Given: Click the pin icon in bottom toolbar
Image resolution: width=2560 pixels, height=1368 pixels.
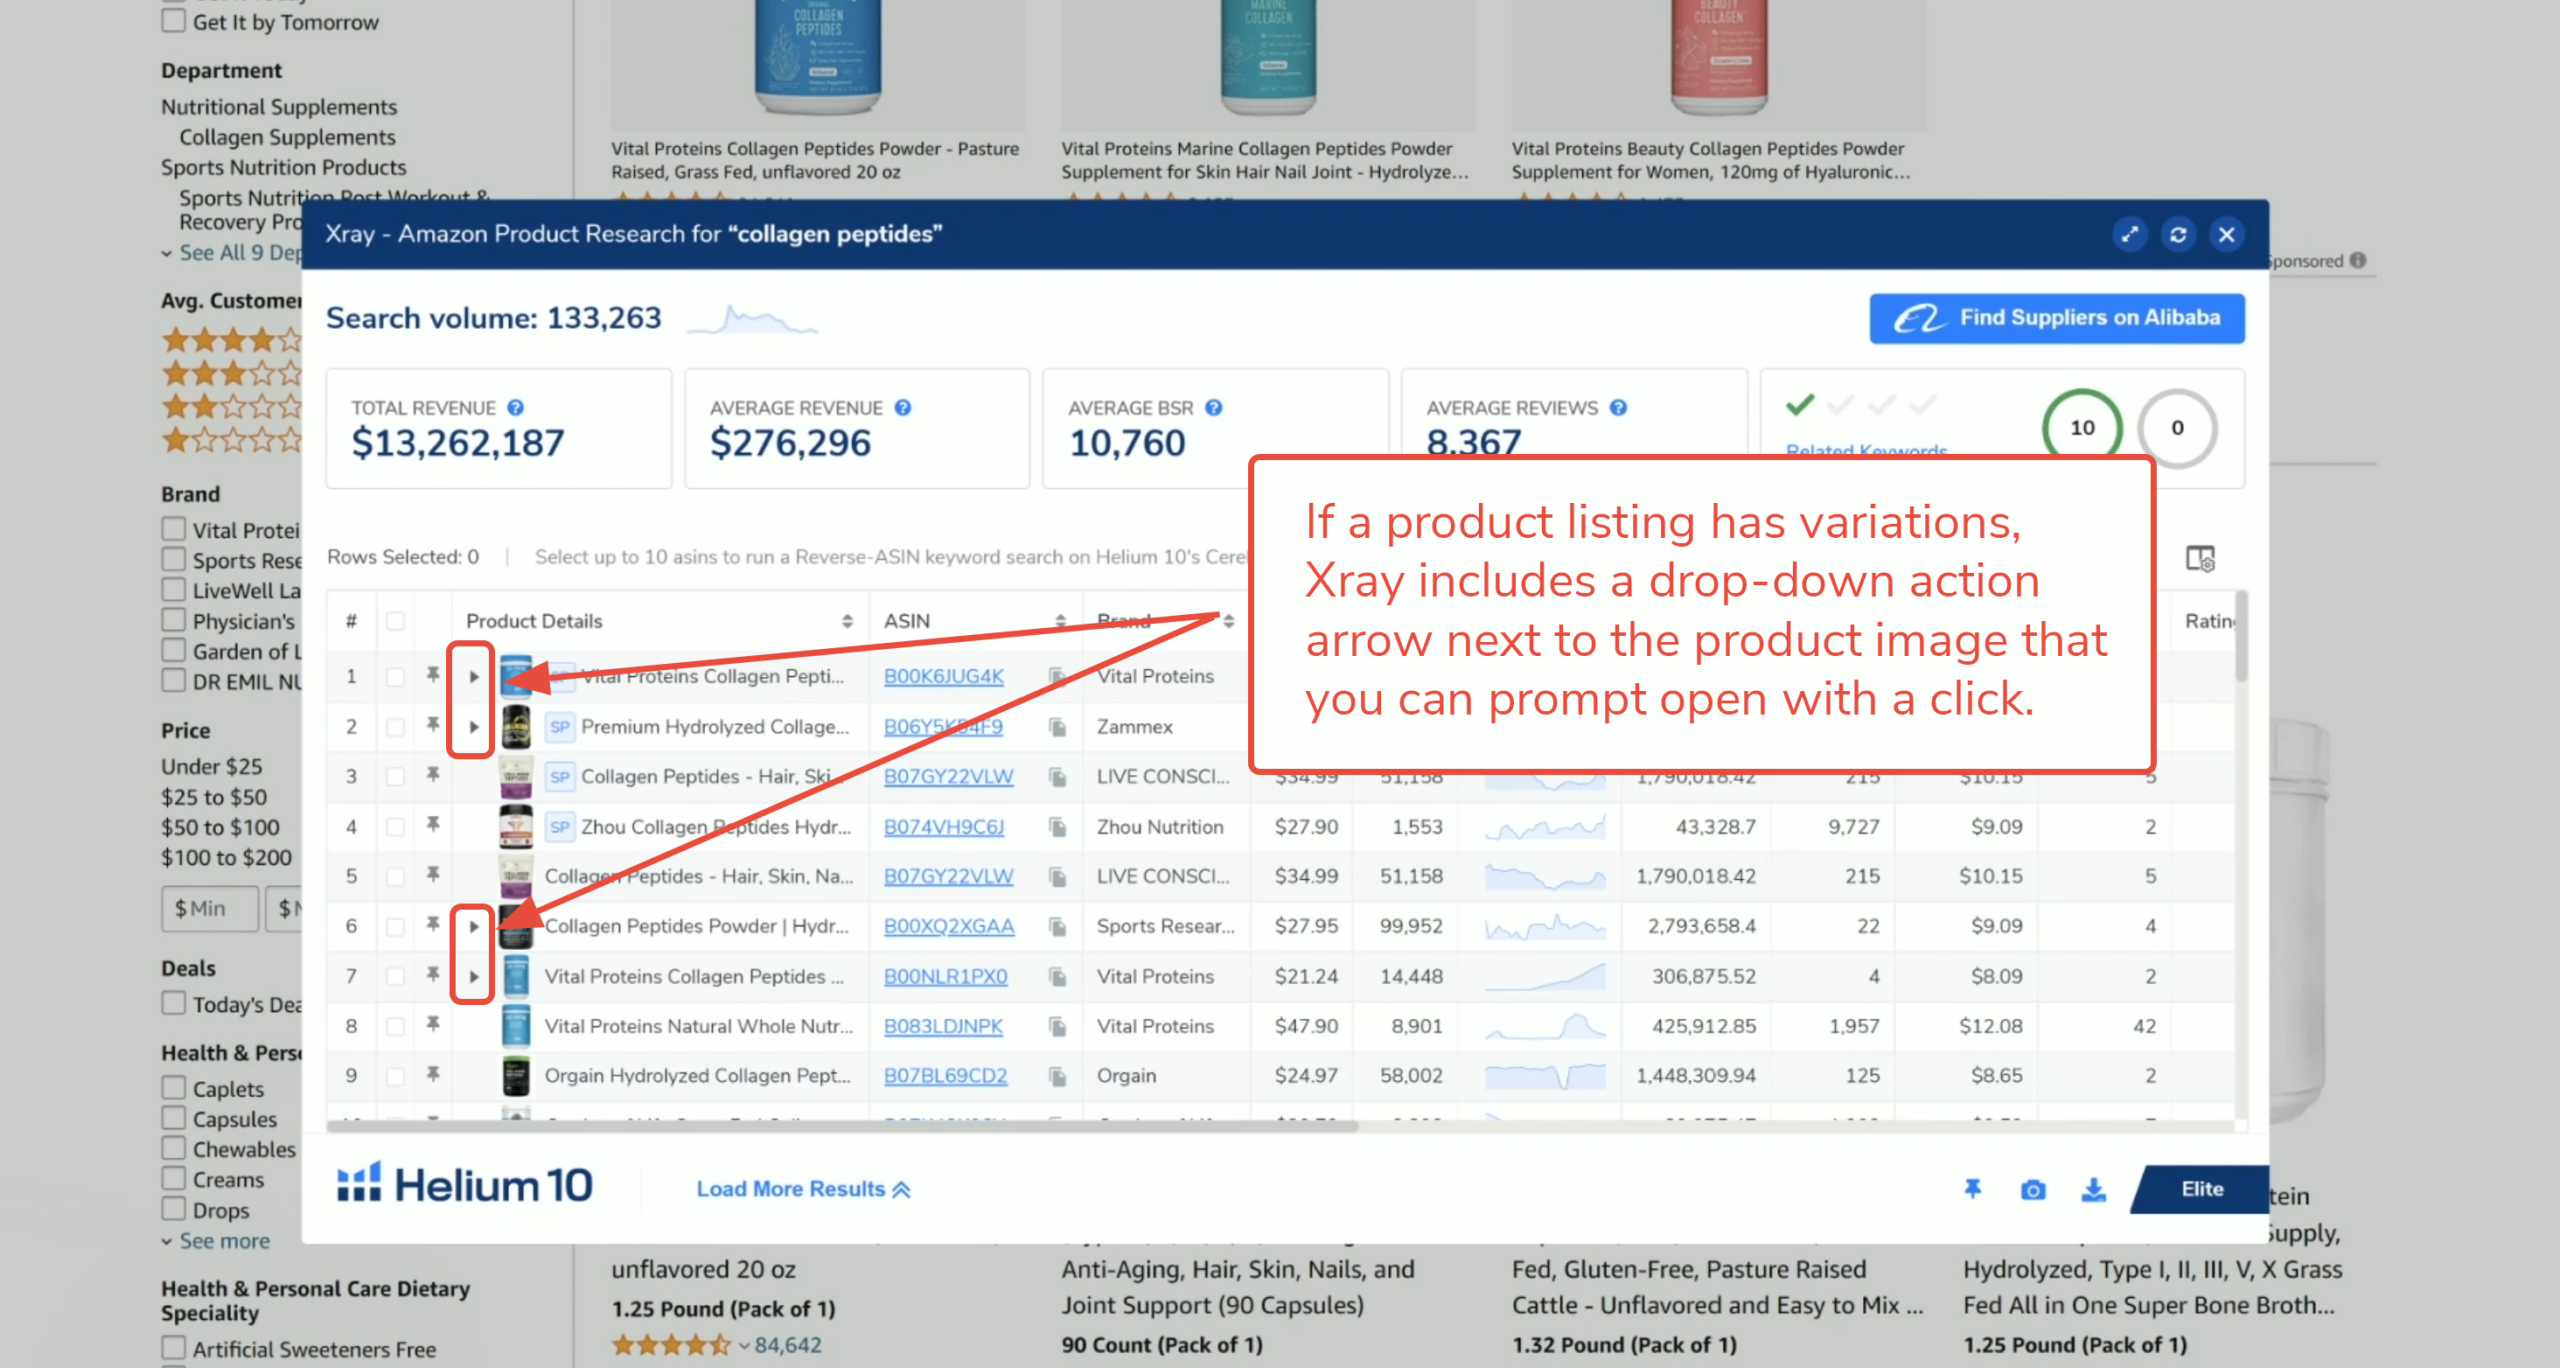Looking at the screenshot, I should [x=1972, y=1189].
